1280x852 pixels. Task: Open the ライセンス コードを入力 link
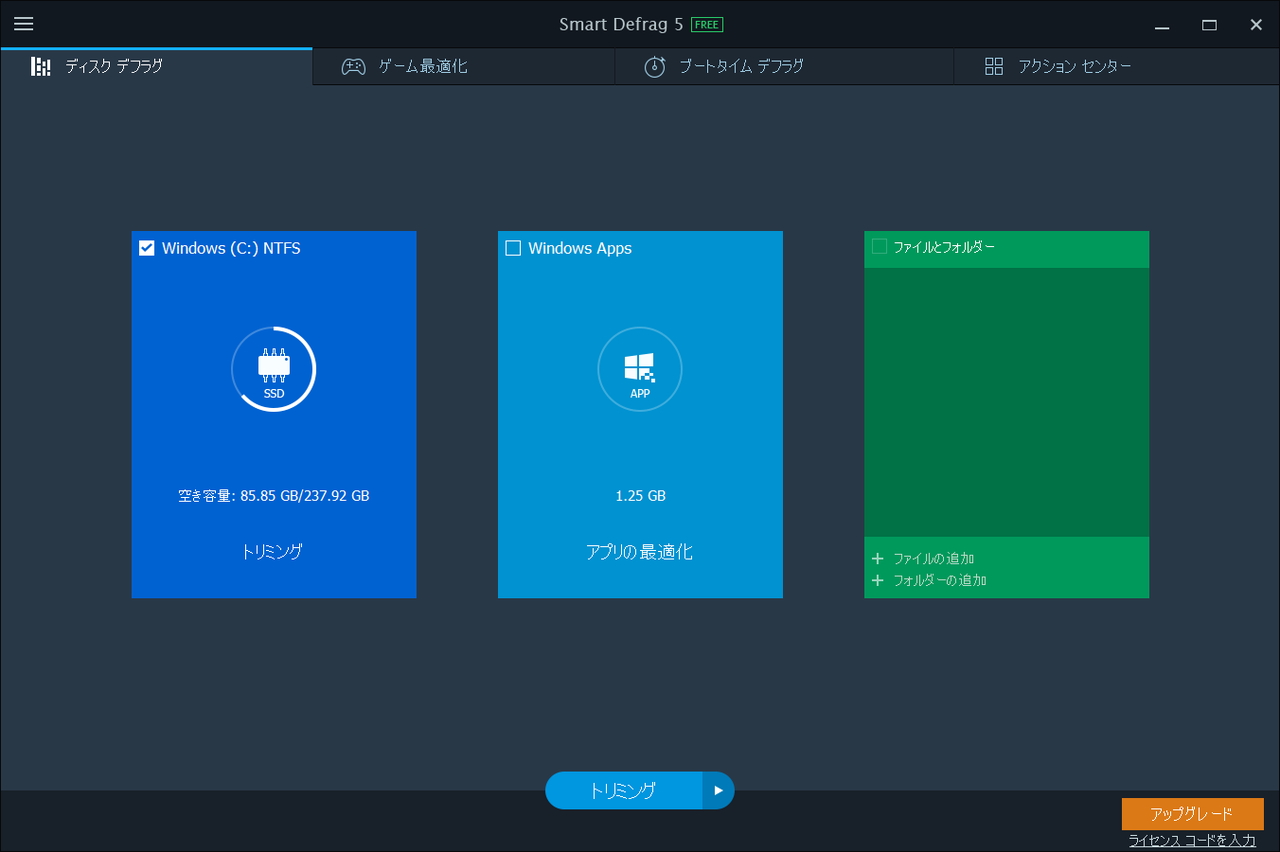pos(1193,840)
